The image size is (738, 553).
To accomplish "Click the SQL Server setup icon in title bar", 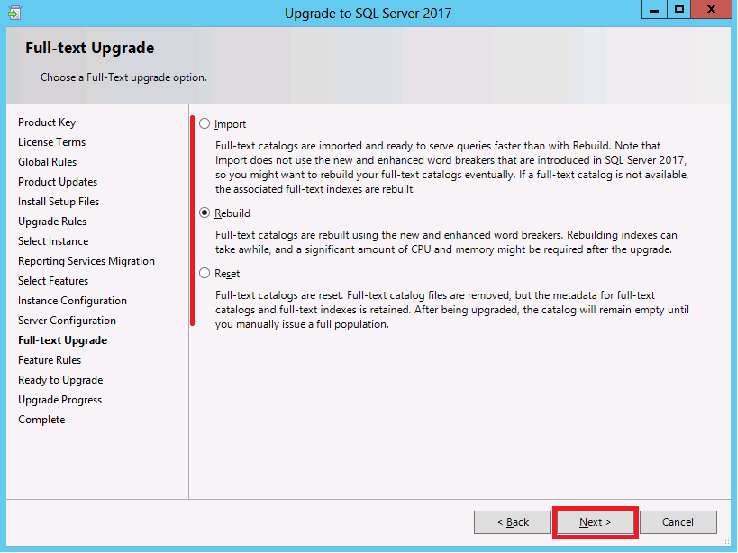I will tap(15, 13).
